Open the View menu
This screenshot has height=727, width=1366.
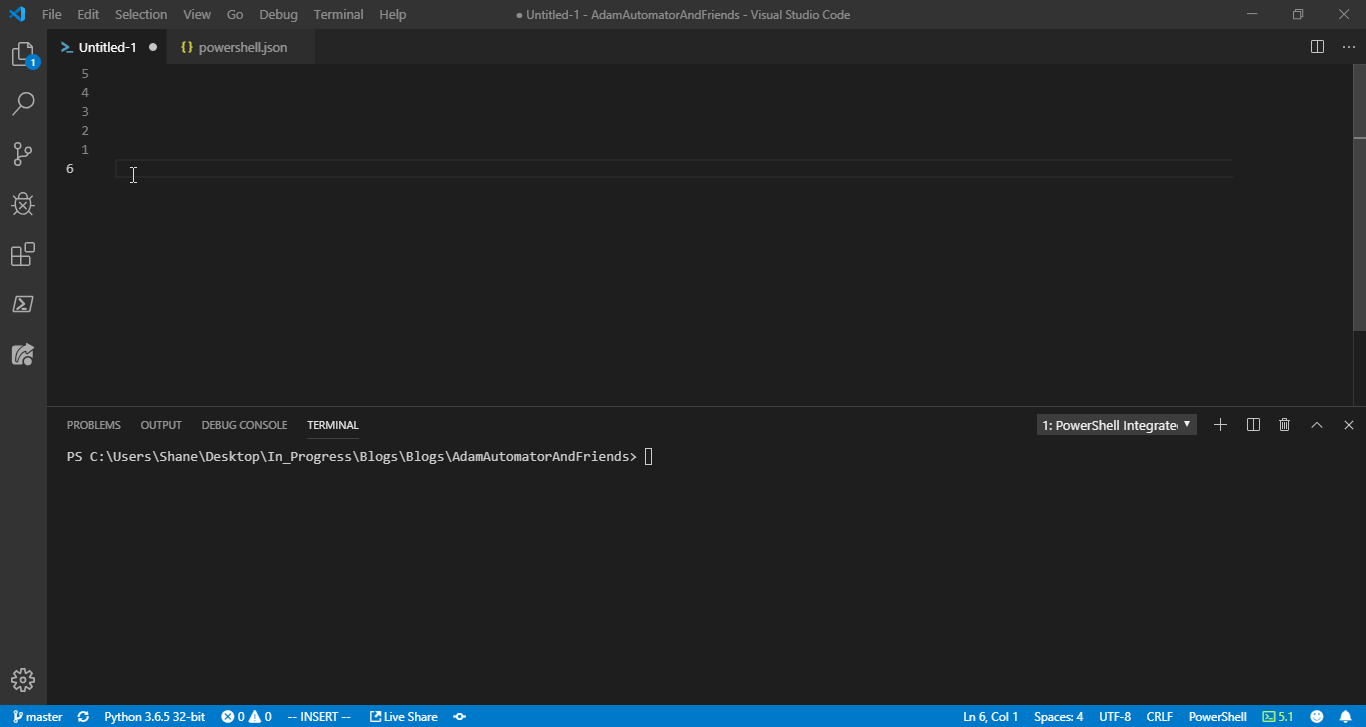[x=197, y=14]
